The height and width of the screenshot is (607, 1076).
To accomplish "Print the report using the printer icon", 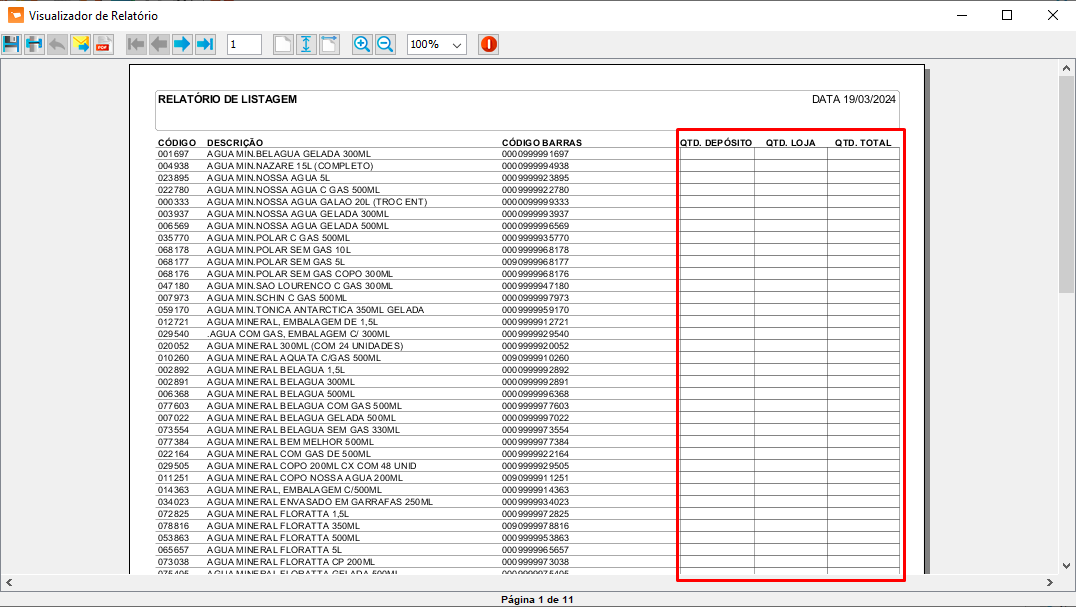I will pos(34,45).
